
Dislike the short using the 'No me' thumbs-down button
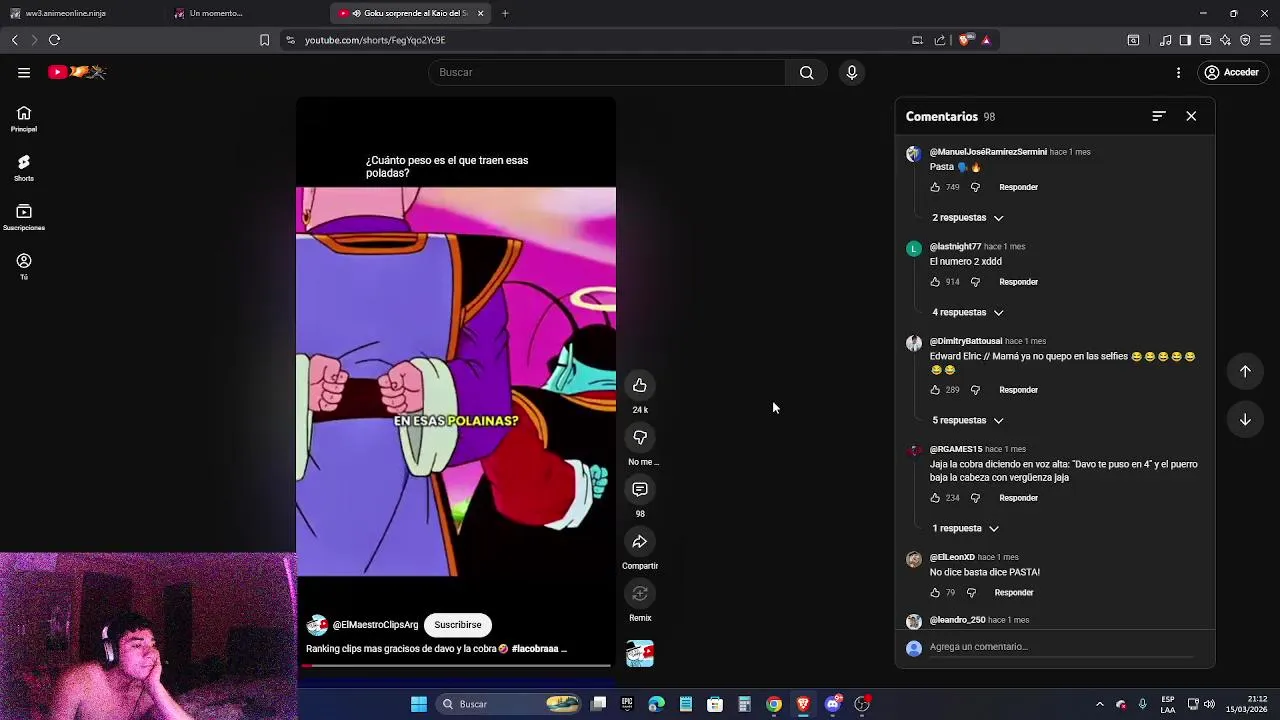point(640,438)
